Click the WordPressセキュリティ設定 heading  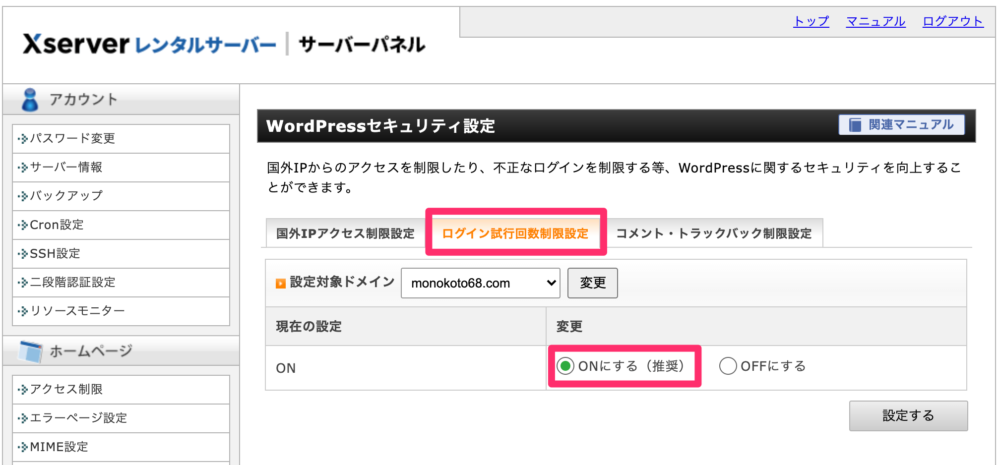click(380, 126)
